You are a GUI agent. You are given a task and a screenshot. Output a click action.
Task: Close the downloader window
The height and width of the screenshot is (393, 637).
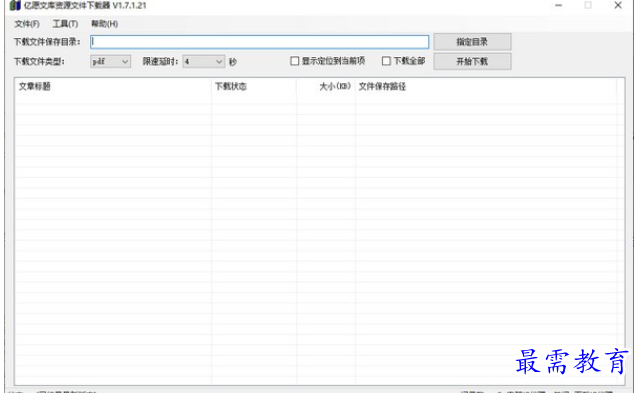[618, 6]
